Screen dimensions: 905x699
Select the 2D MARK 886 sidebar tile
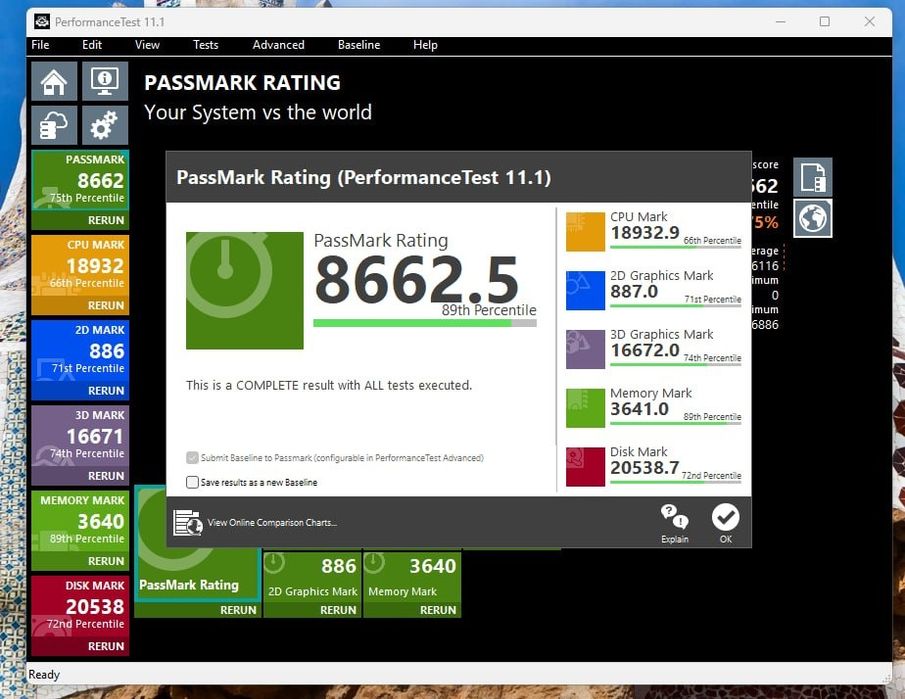80,351
